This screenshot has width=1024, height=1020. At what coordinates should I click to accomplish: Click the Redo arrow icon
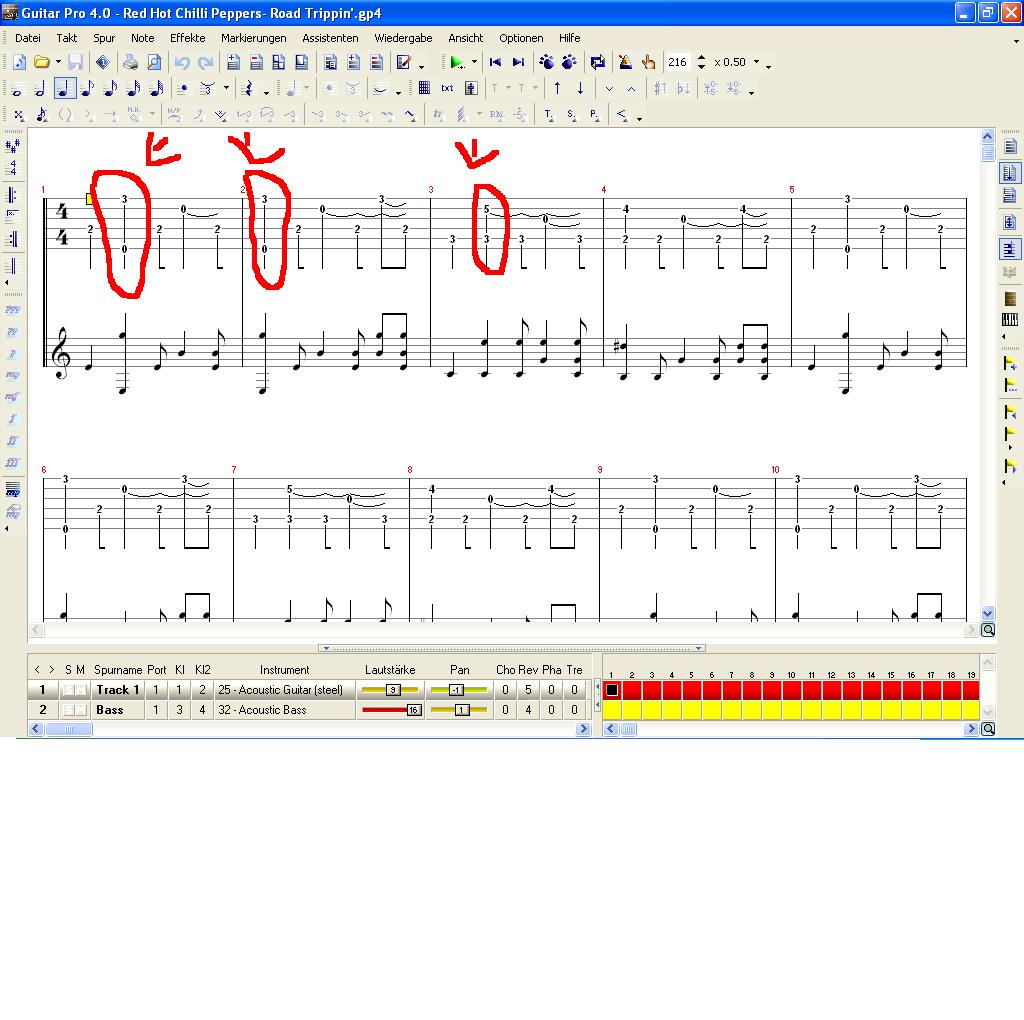tap(206, 62)
